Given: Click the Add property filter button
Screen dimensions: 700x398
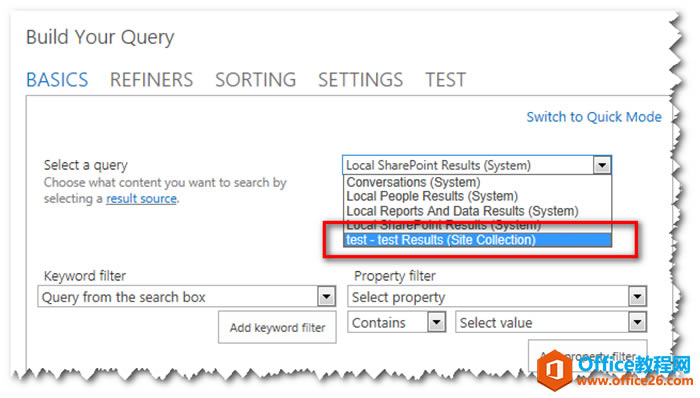Looking at the screenshot, I should click(588, 356).
